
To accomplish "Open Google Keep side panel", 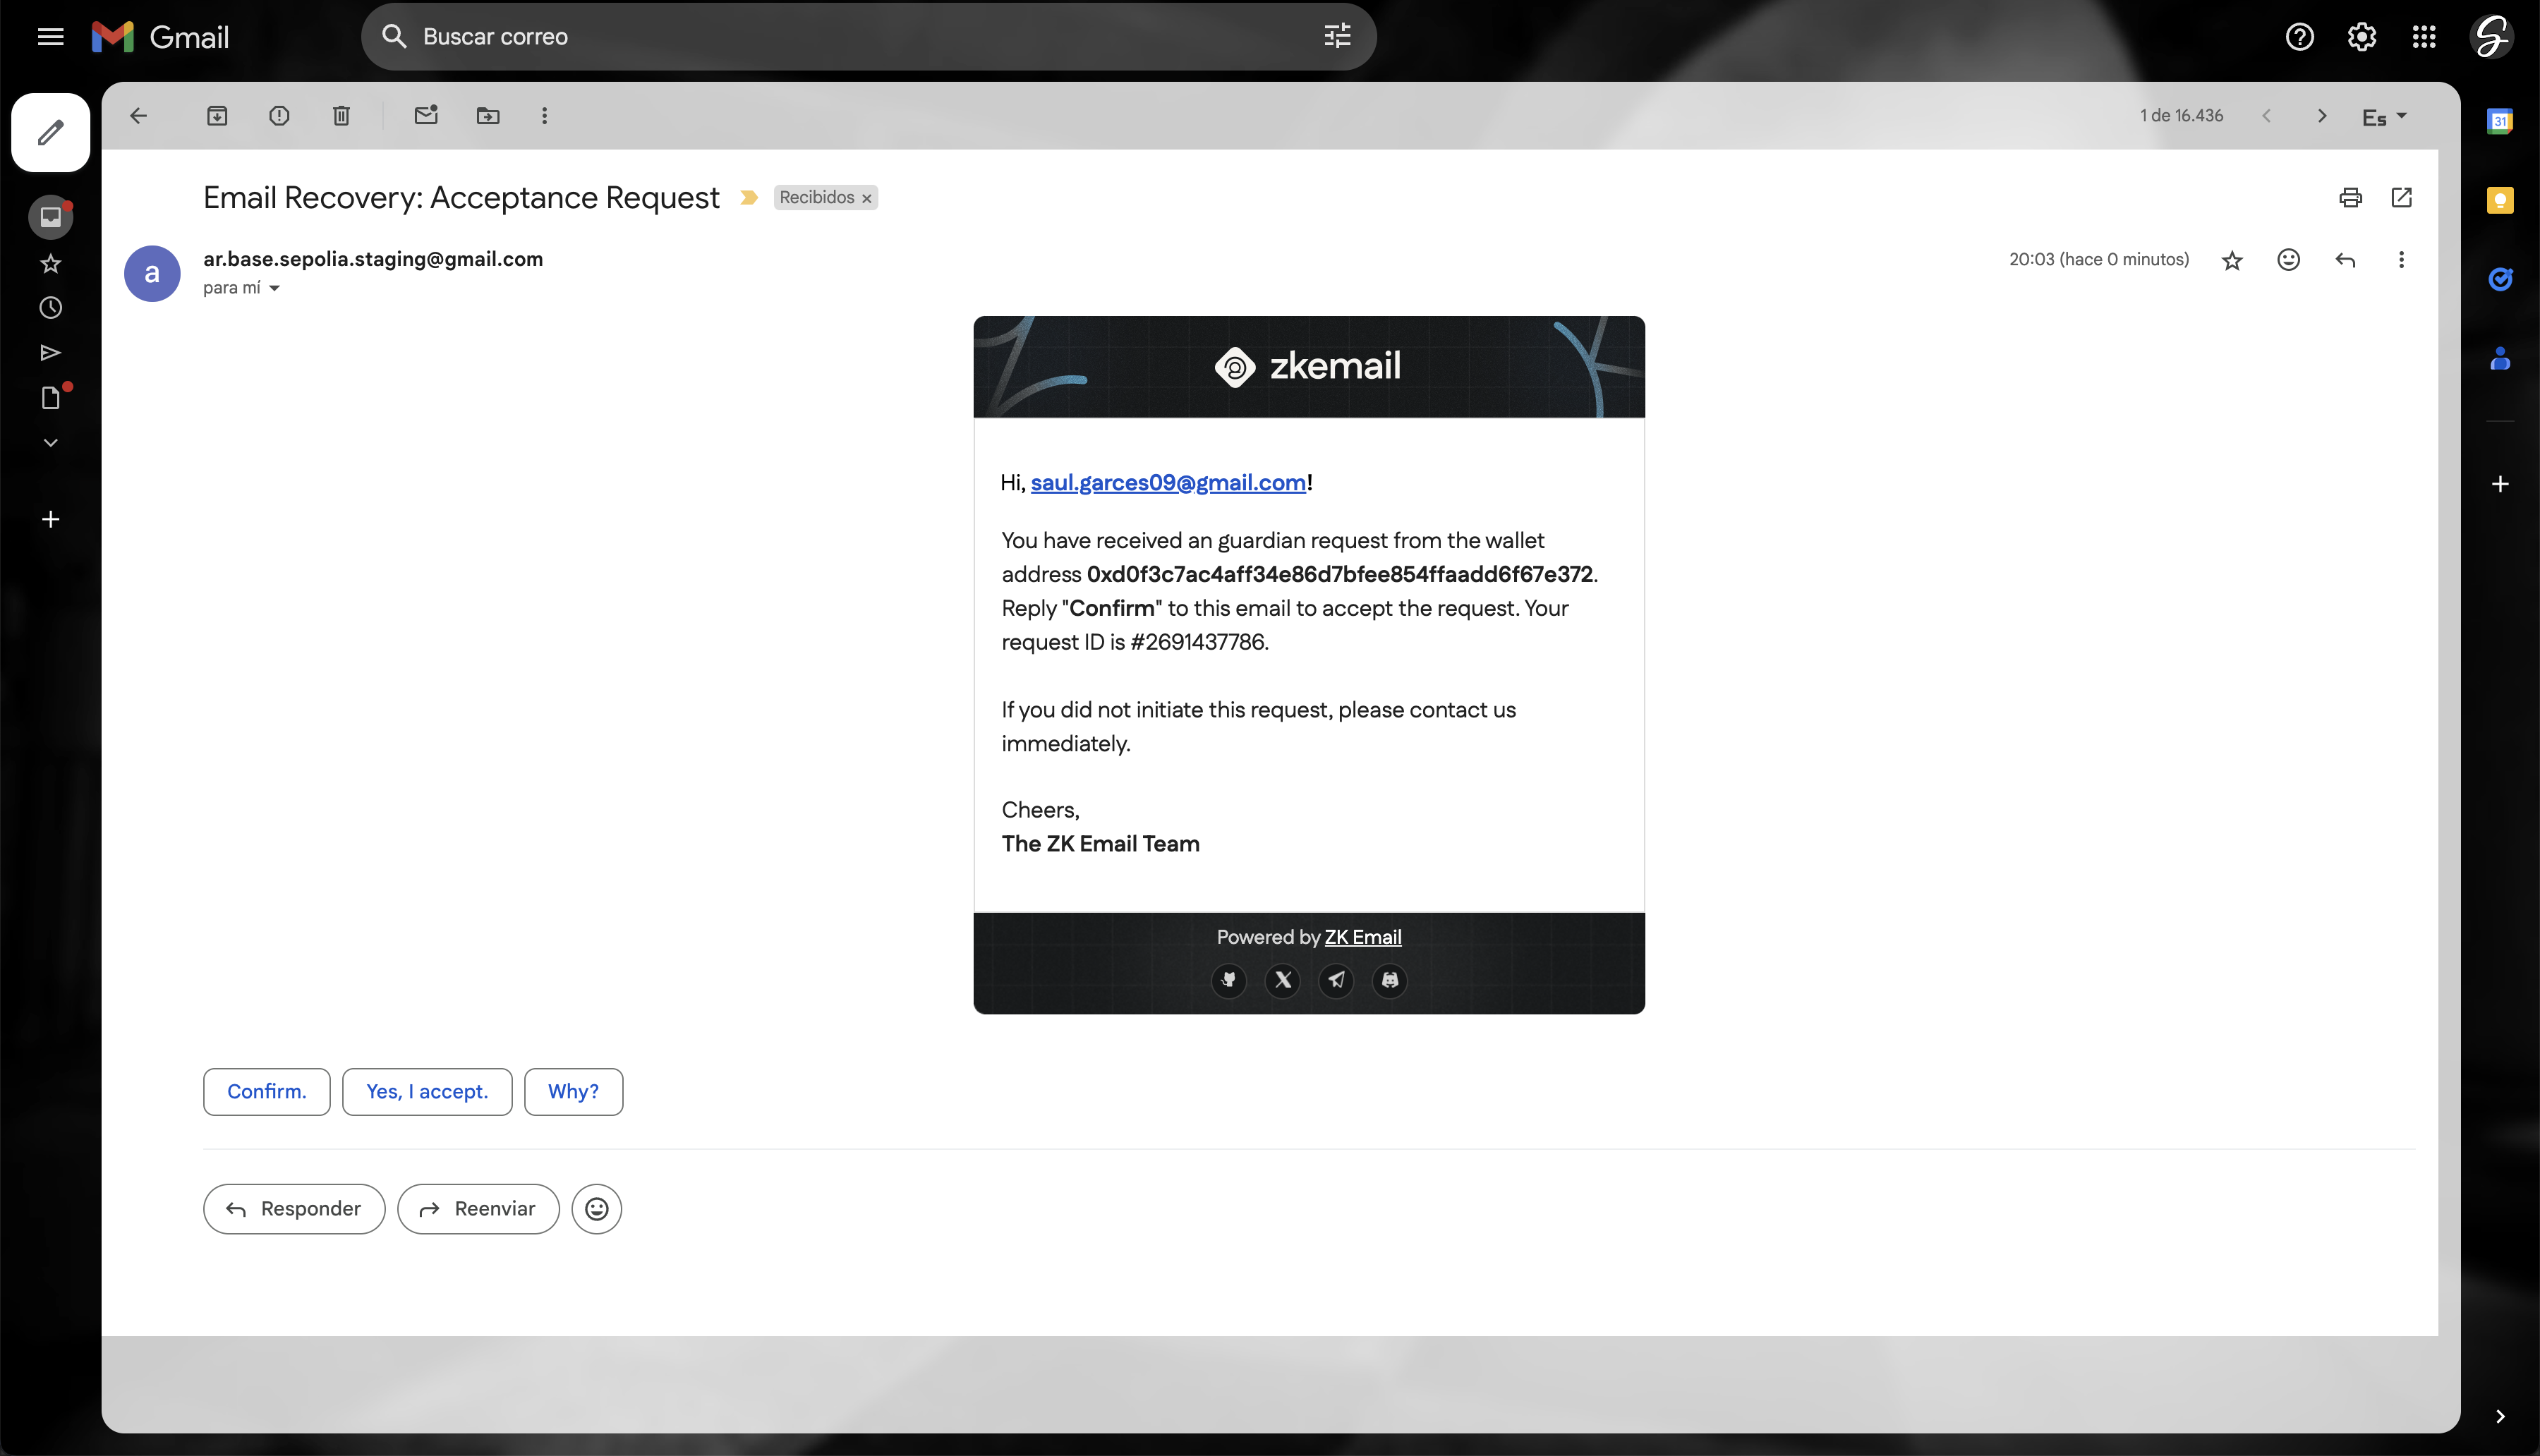I will coord(2499,200).
